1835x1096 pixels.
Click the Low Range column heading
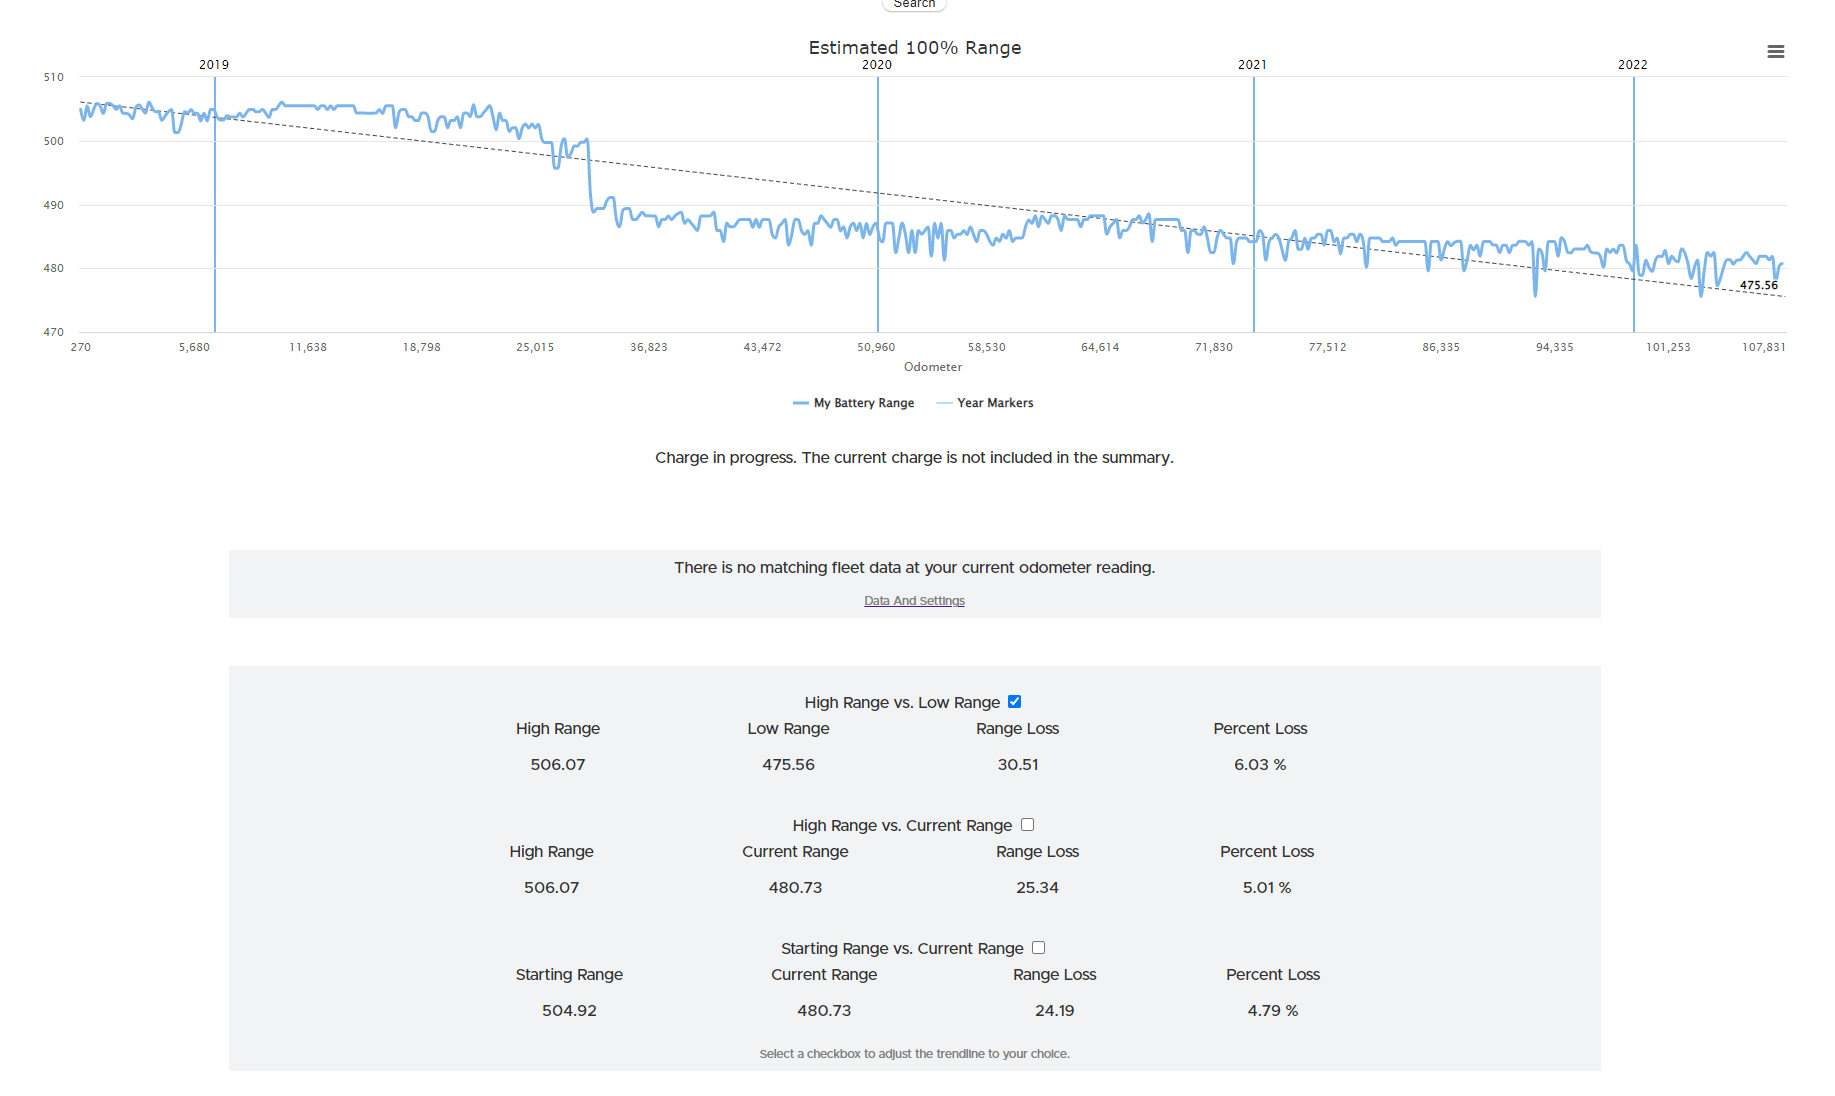tap(788, 728)
